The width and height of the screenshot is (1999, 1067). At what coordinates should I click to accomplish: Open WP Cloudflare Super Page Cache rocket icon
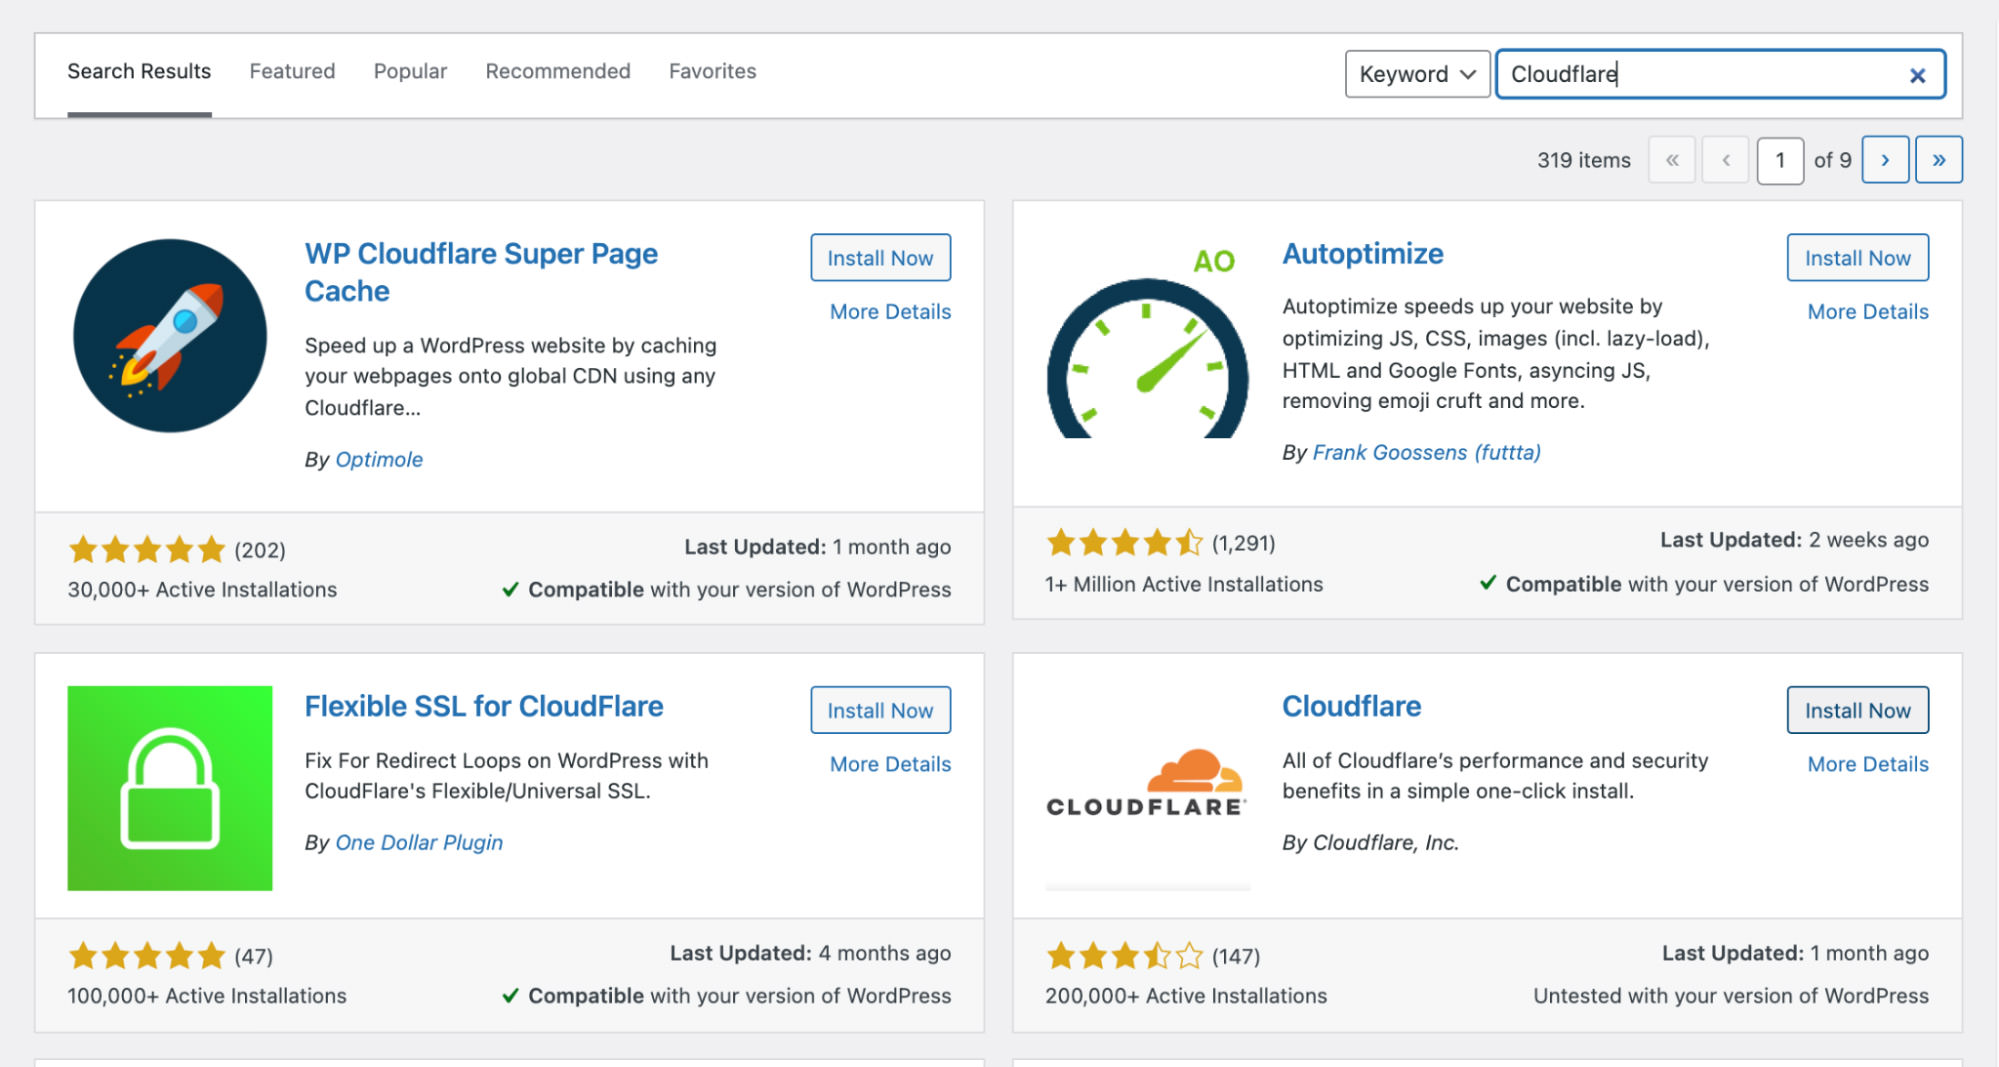pyautogui.click(x=170, y=336)
